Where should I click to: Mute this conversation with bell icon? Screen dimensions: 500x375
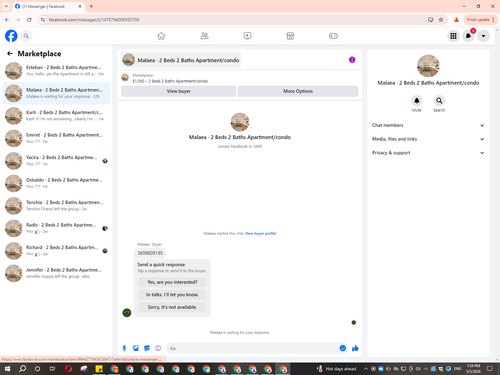(x=417, y=100)
